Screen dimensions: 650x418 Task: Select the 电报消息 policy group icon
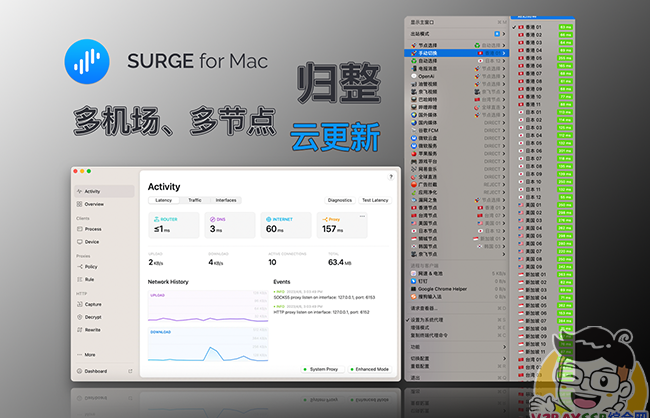pos(414,68)
